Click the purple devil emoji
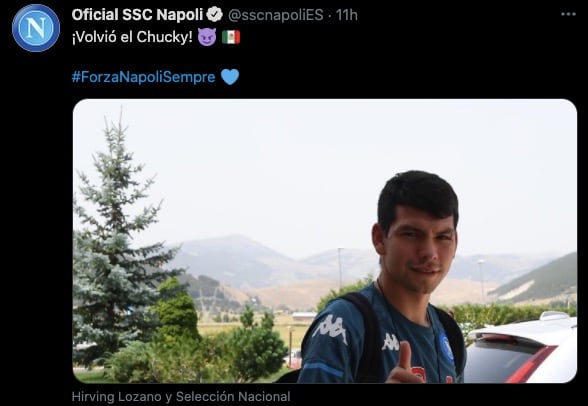The image size is (588, 406). click(x=207, y=37)
